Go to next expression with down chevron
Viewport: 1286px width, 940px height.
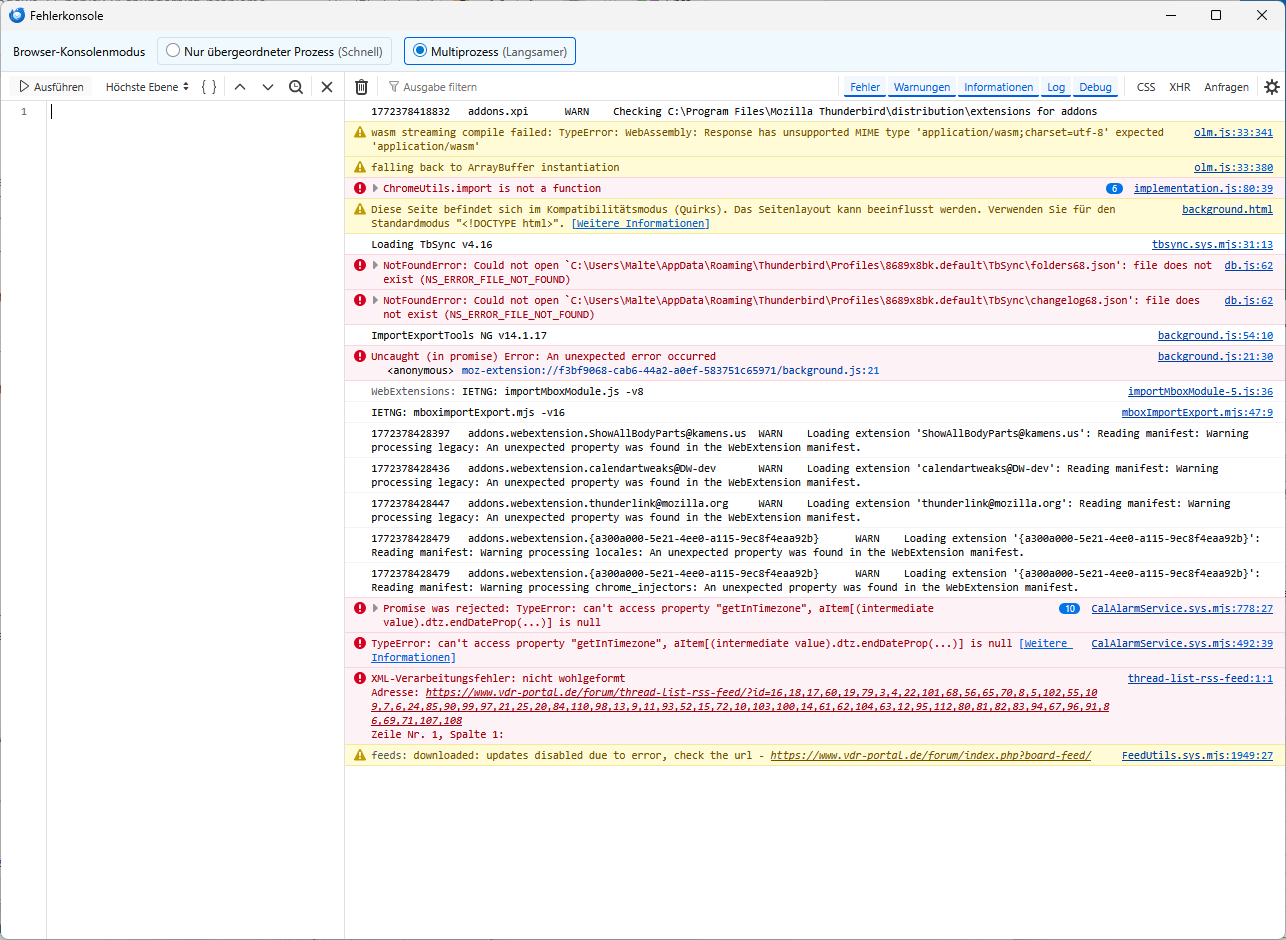coord(268,87)
